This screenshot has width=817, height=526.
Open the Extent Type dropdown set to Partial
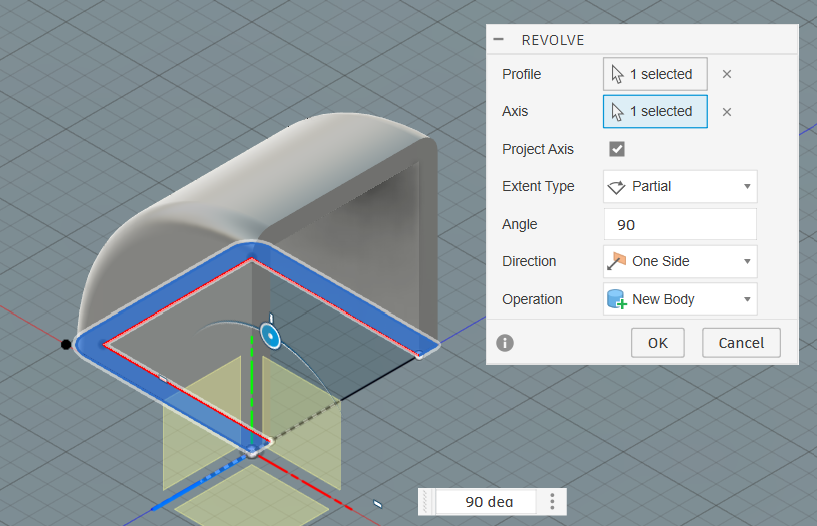680,186
